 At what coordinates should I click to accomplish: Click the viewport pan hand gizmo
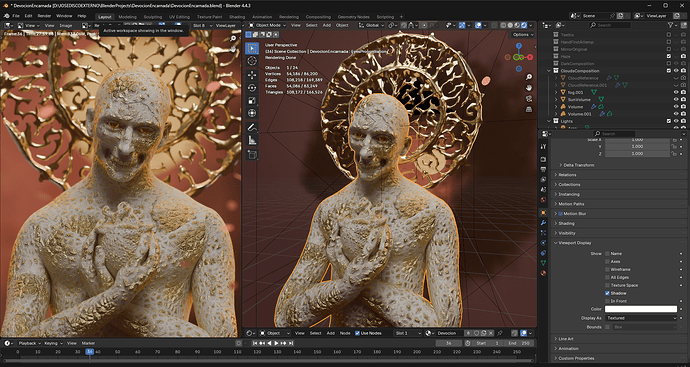529,88
